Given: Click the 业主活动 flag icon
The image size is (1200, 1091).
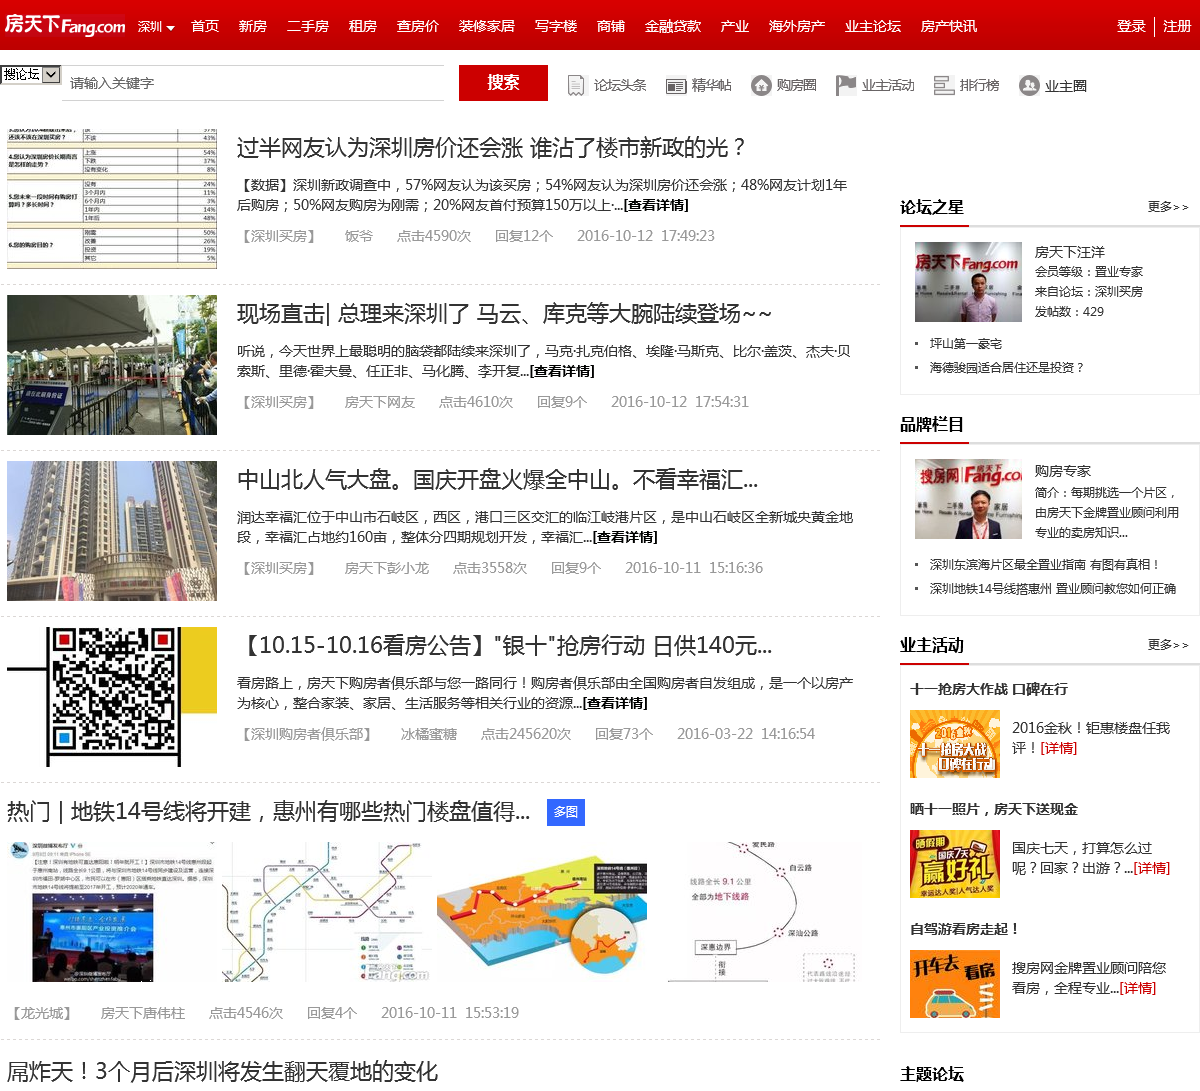Looking at the screenshot, I should 846,85.
